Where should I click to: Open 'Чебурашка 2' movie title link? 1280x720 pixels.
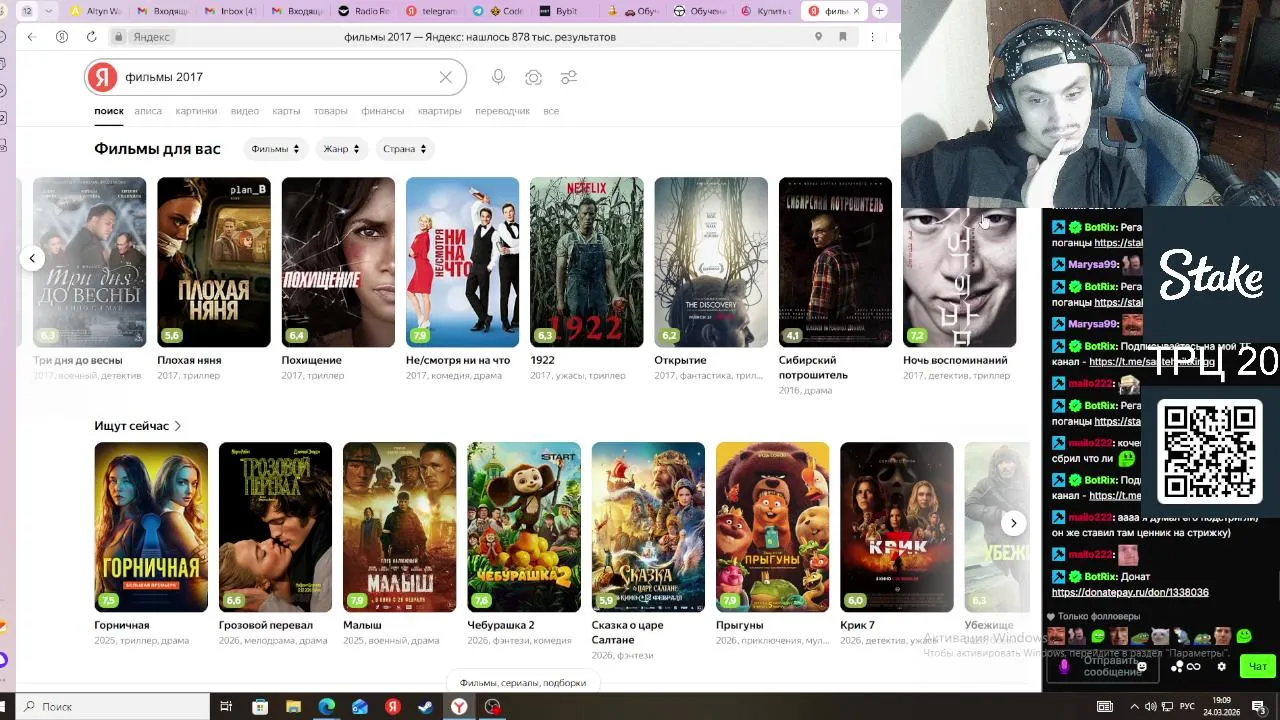pos(501,625)
